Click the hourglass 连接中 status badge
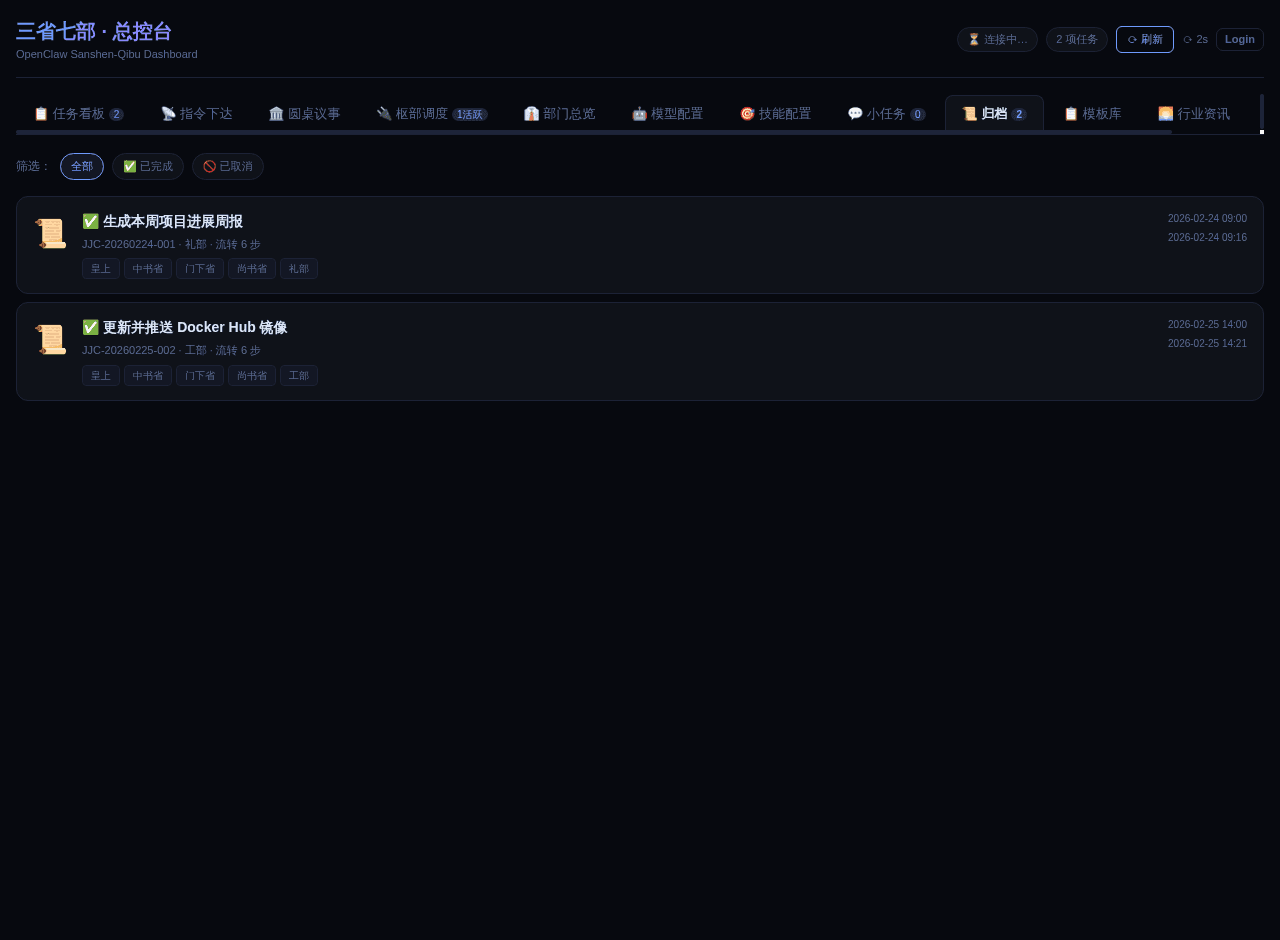The image size is (1280, 940). tap(997, 39)
